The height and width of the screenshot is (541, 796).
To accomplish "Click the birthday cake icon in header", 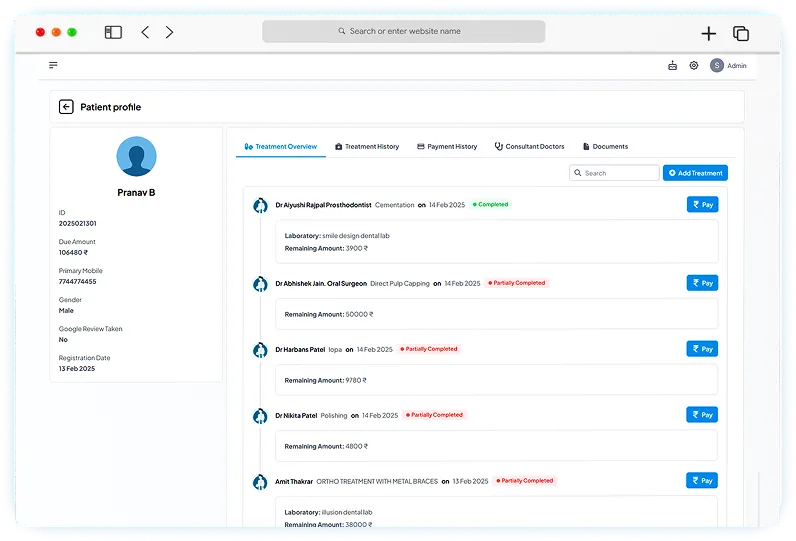I will [672, 65].
